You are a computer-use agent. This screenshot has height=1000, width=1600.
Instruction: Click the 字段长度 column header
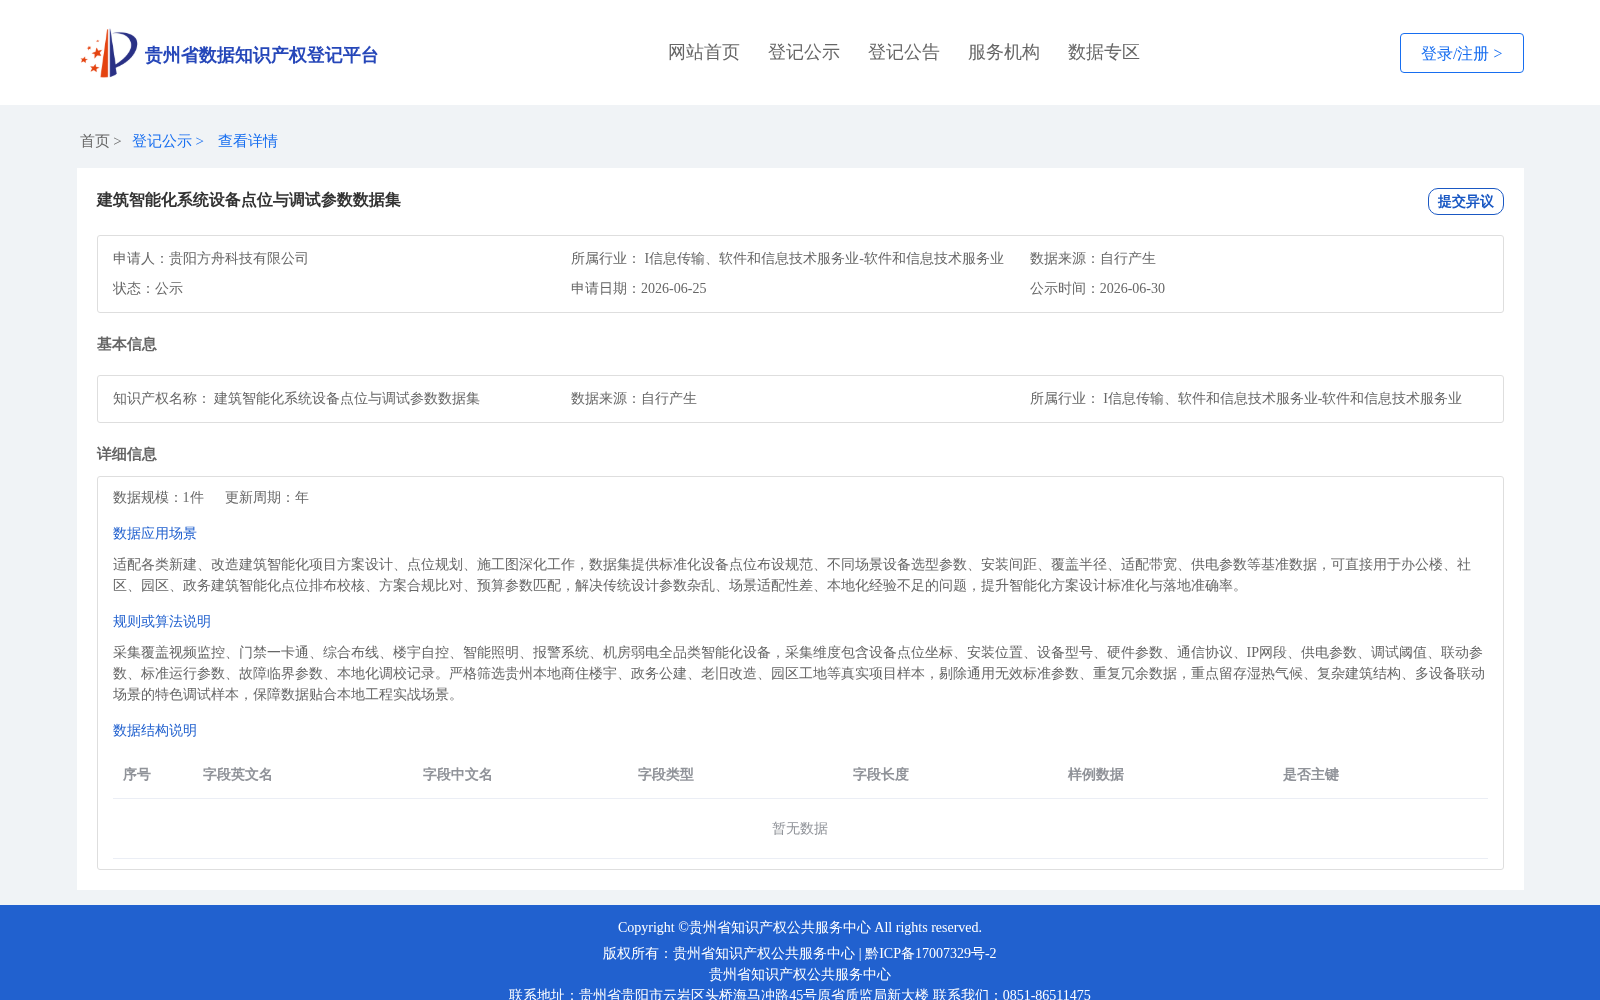881,774
